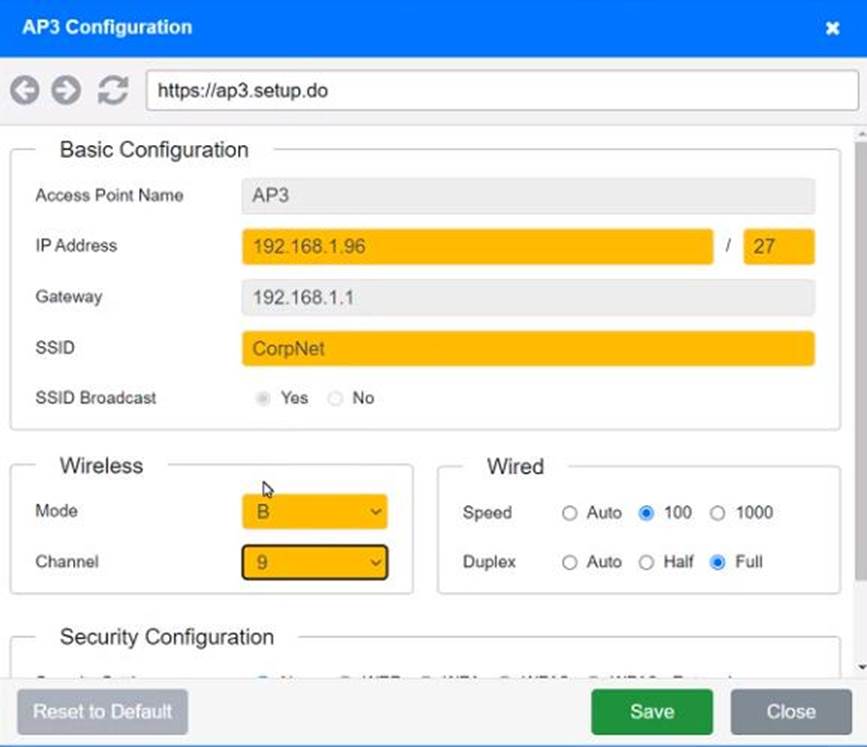Select Yes for SSID Broadcast

[264, 398]
